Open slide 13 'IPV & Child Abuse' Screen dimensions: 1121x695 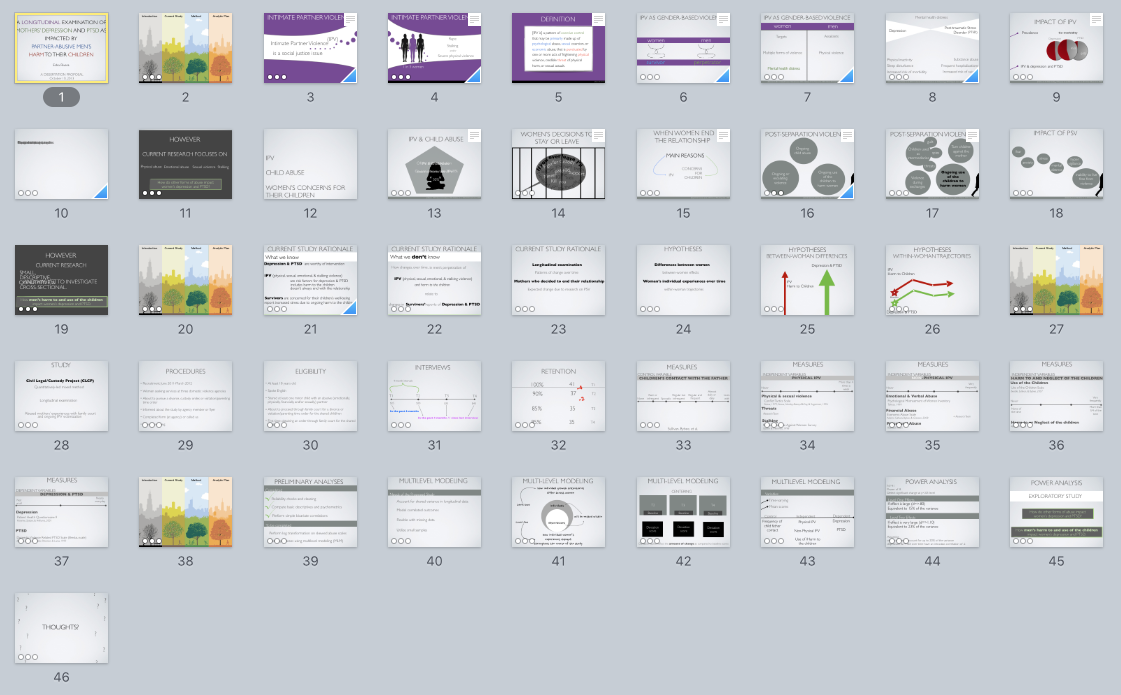pyautogui.click(x=434, y=162)
